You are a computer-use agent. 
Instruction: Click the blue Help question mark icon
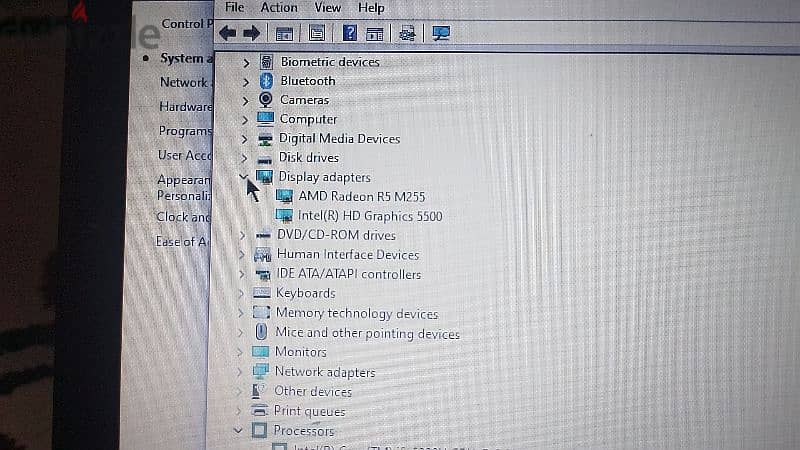click(349, 33)
